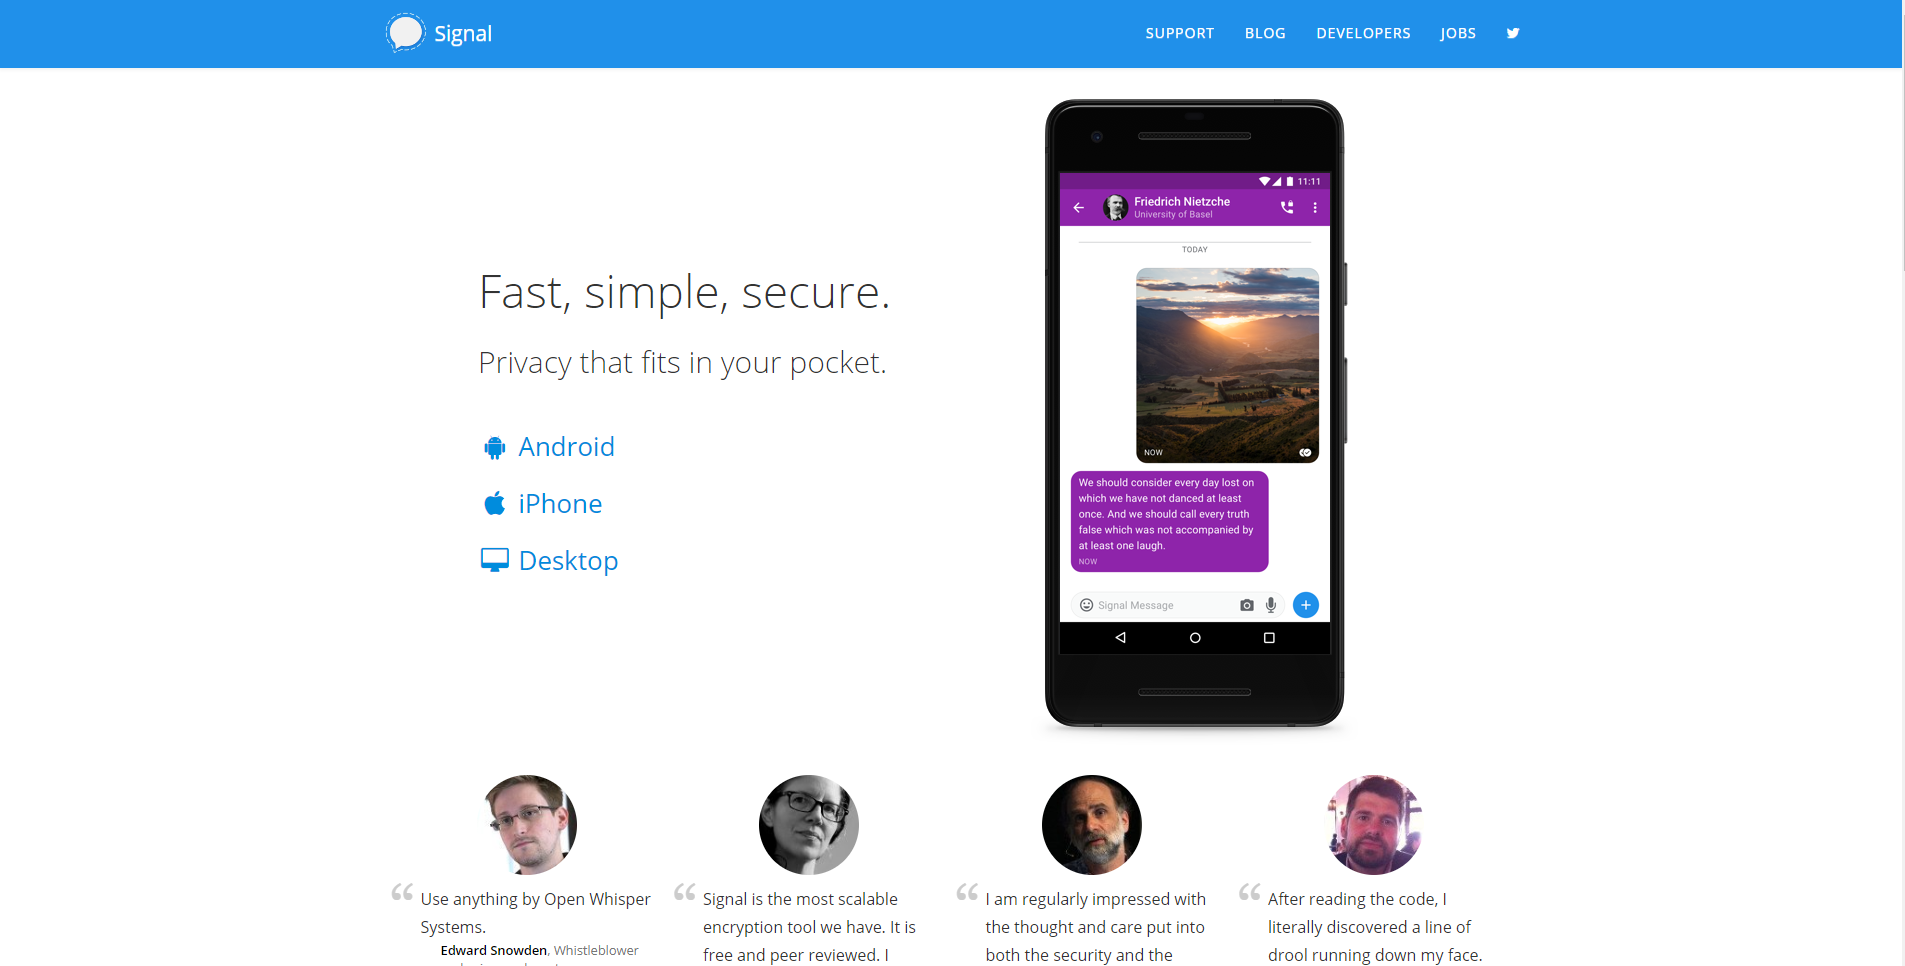Visit the Jobs page
This screenshot has height=966, width=1905.
tap(1458, 33)
